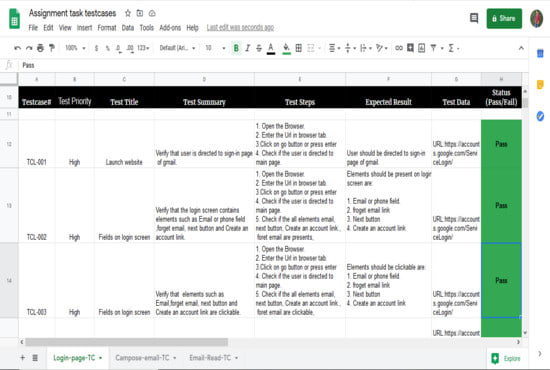Click the horizontal scrollbar thumb
Image resolution: width=550 pixels, height=370 pixels.
[127, 342]
